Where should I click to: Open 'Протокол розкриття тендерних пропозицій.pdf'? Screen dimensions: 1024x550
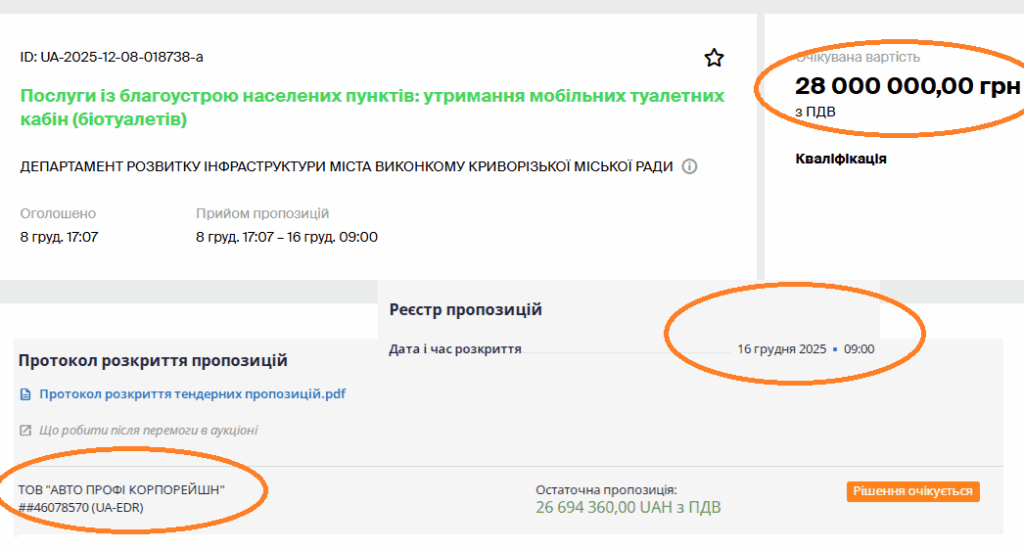pyautogui.click(x=192, y=394)
